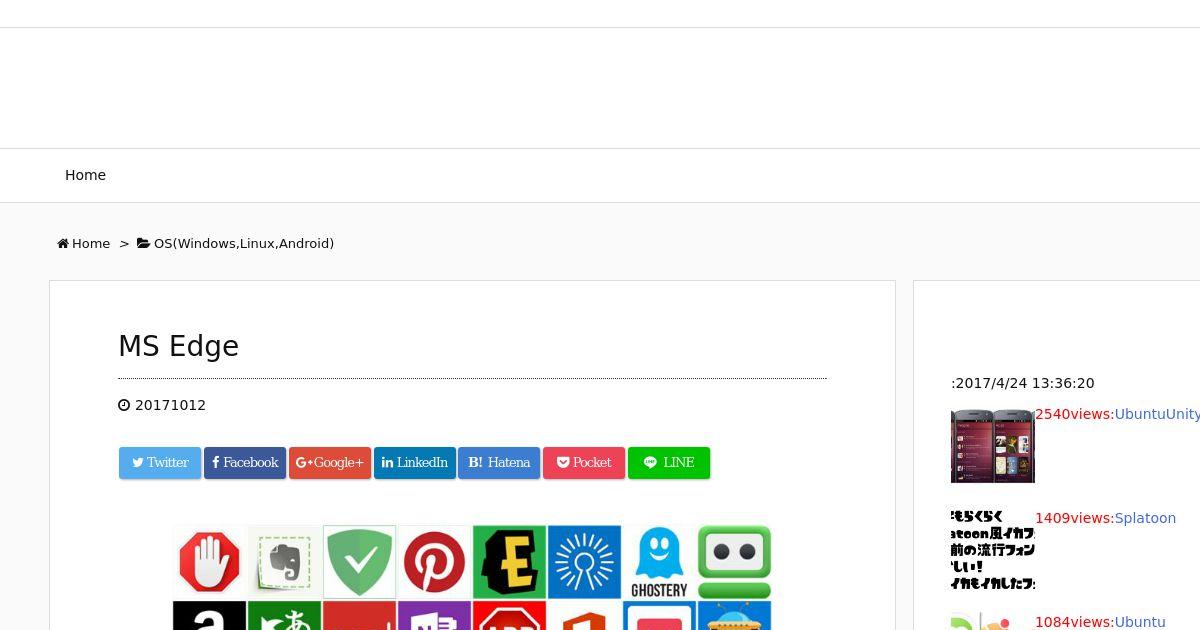Click the 2540views count text
Screen dimensions: 1200x630
[1074, 414]
